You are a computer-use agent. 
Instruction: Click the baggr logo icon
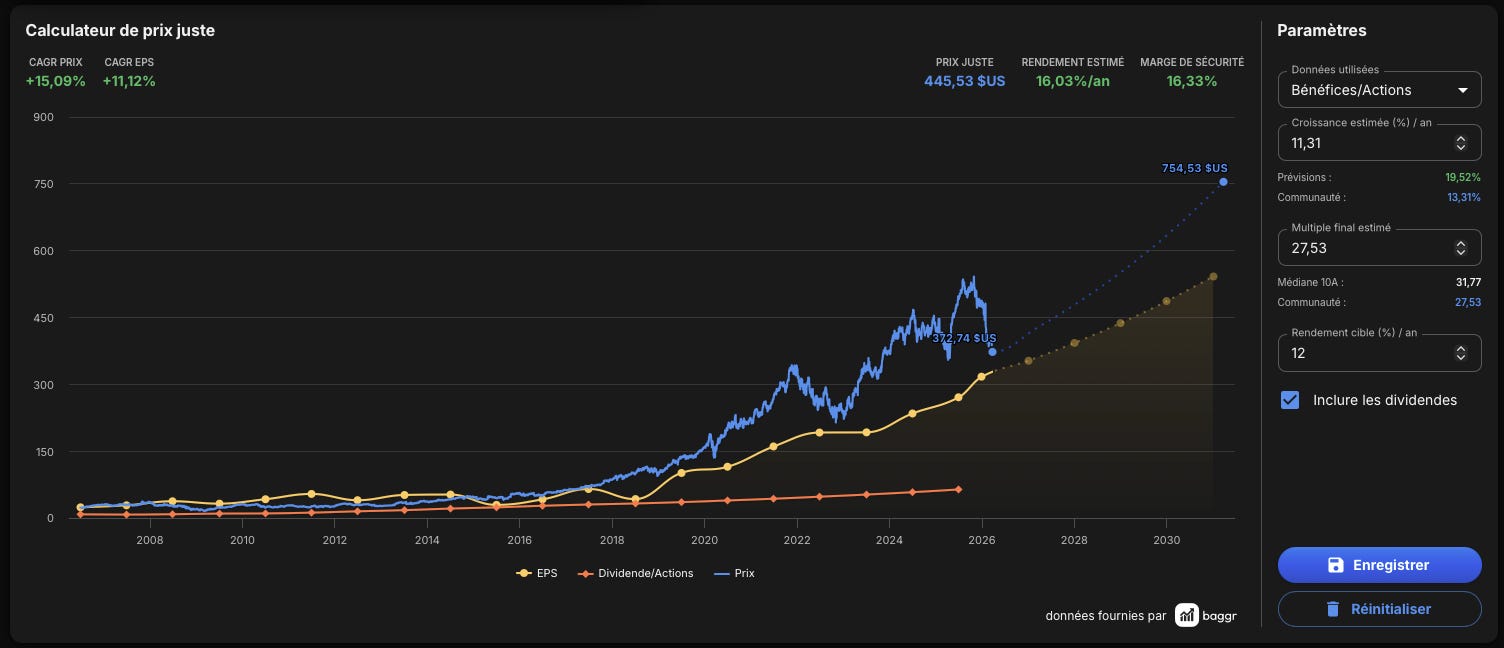tap(1186, 615)
